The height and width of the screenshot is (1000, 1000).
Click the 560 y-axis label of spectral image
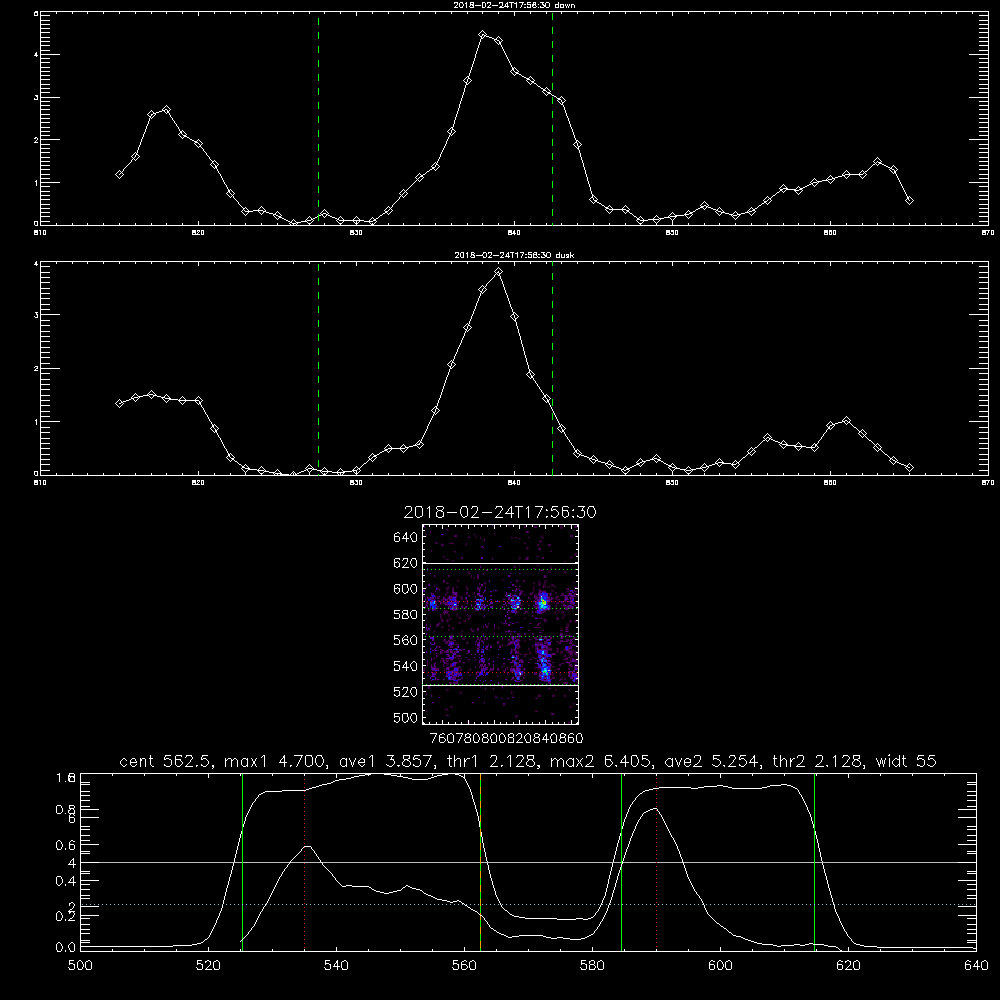point(406,640)
